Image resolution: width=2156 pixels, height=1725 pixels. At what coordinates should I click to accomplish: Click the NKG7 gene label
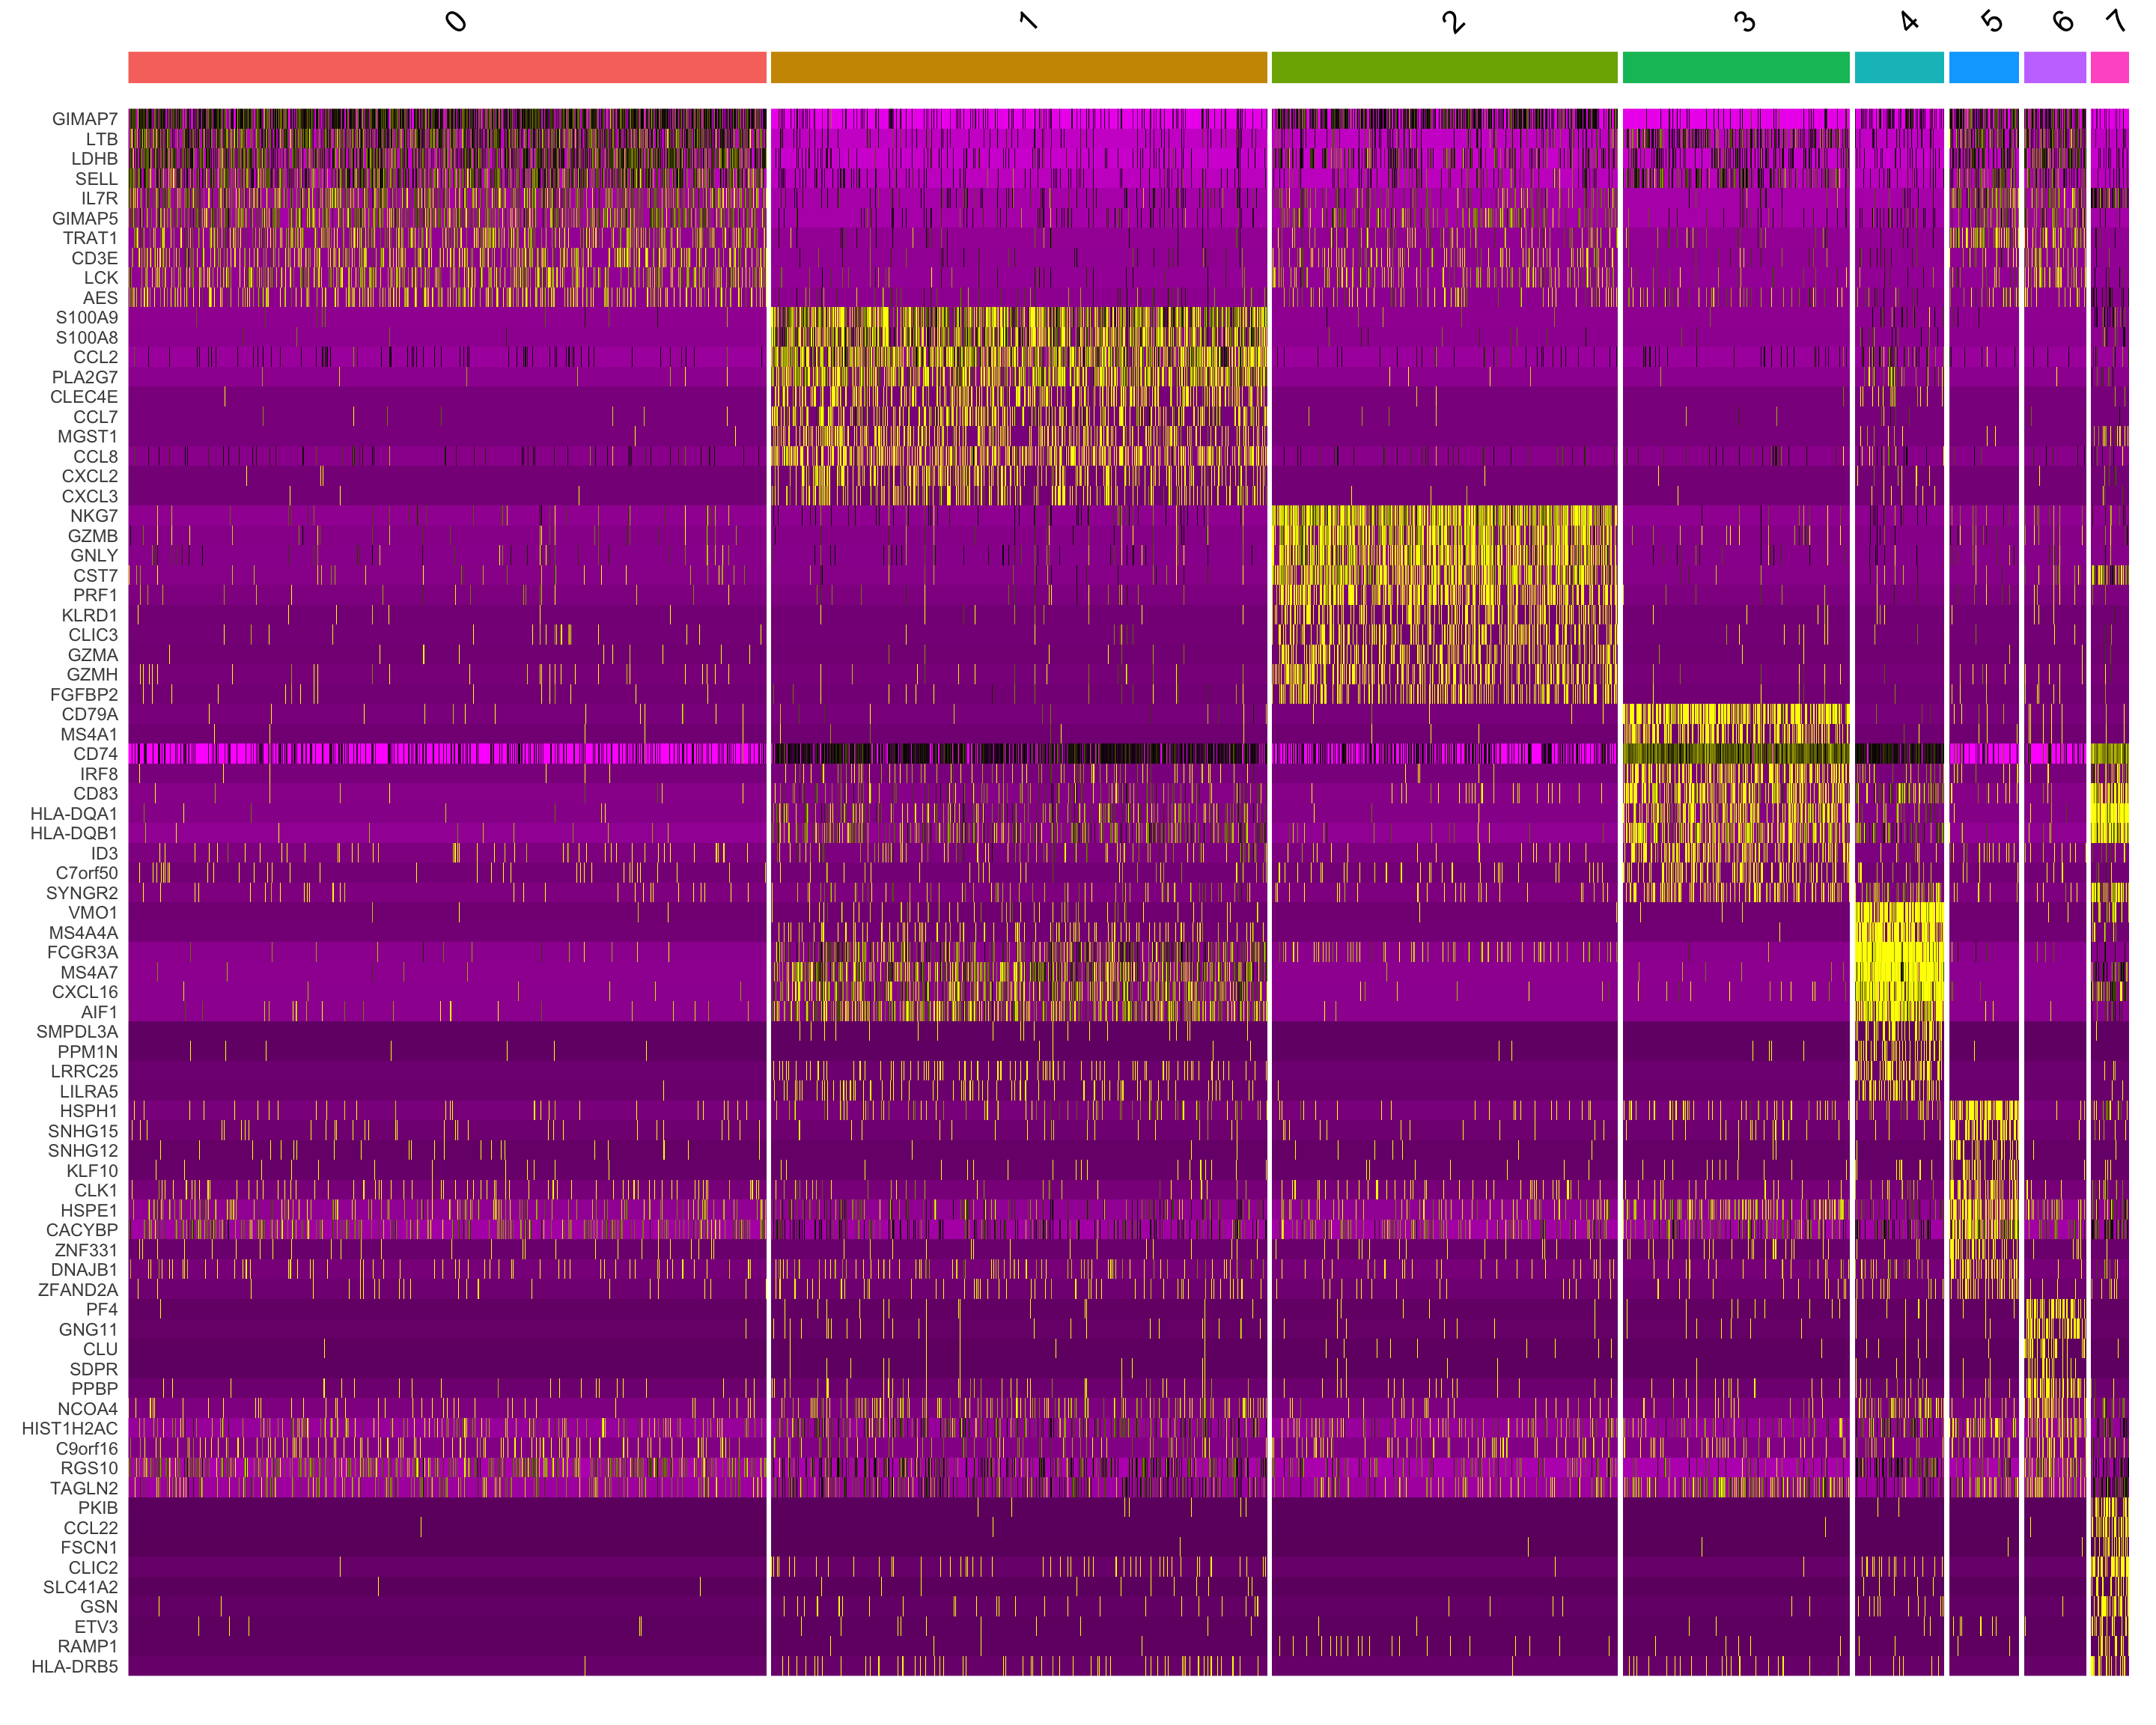pyautogui.click(x=94, y=516)
